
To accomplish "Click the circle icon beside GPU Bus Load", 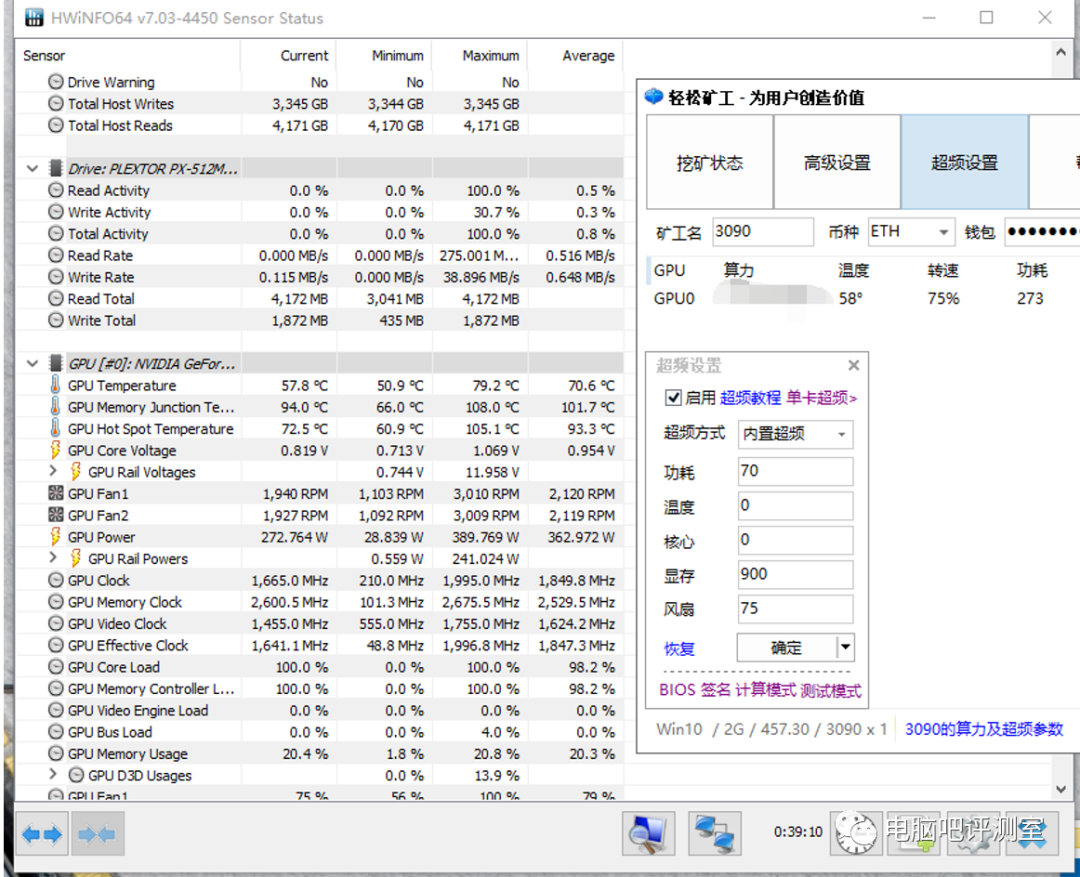I will point(56,732).
